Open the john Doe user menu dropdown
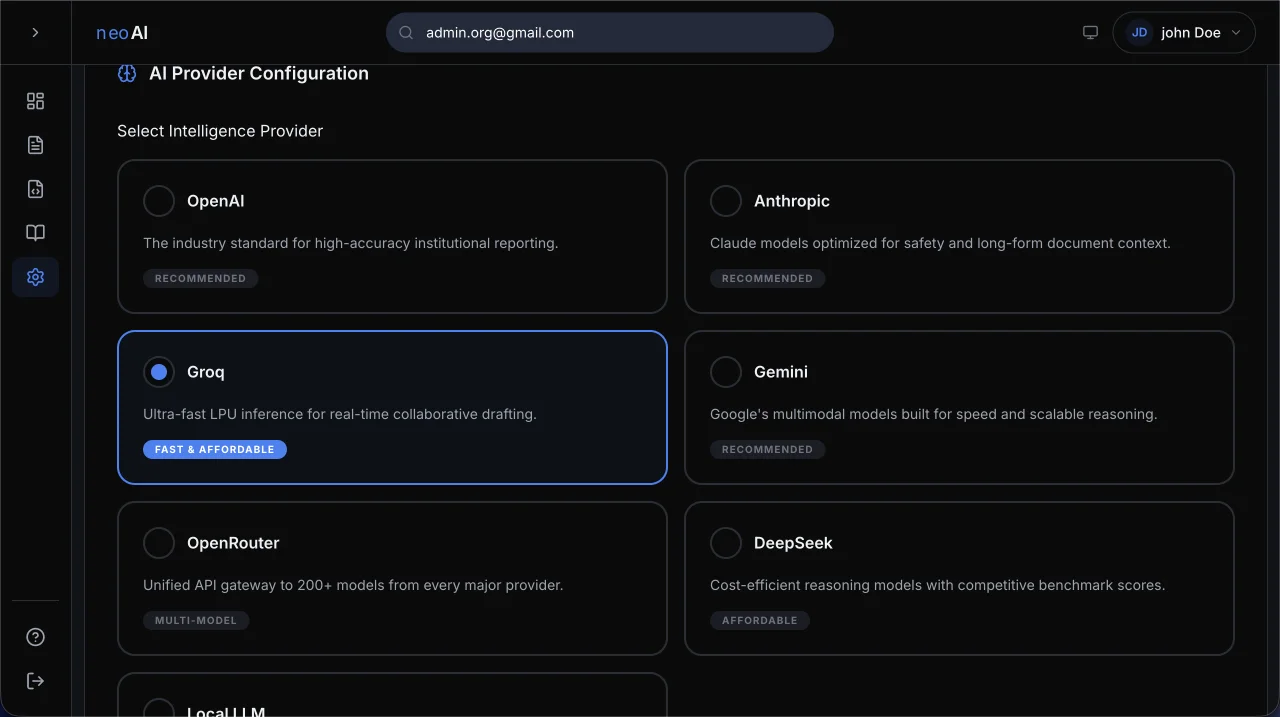 coord(1184,32)
